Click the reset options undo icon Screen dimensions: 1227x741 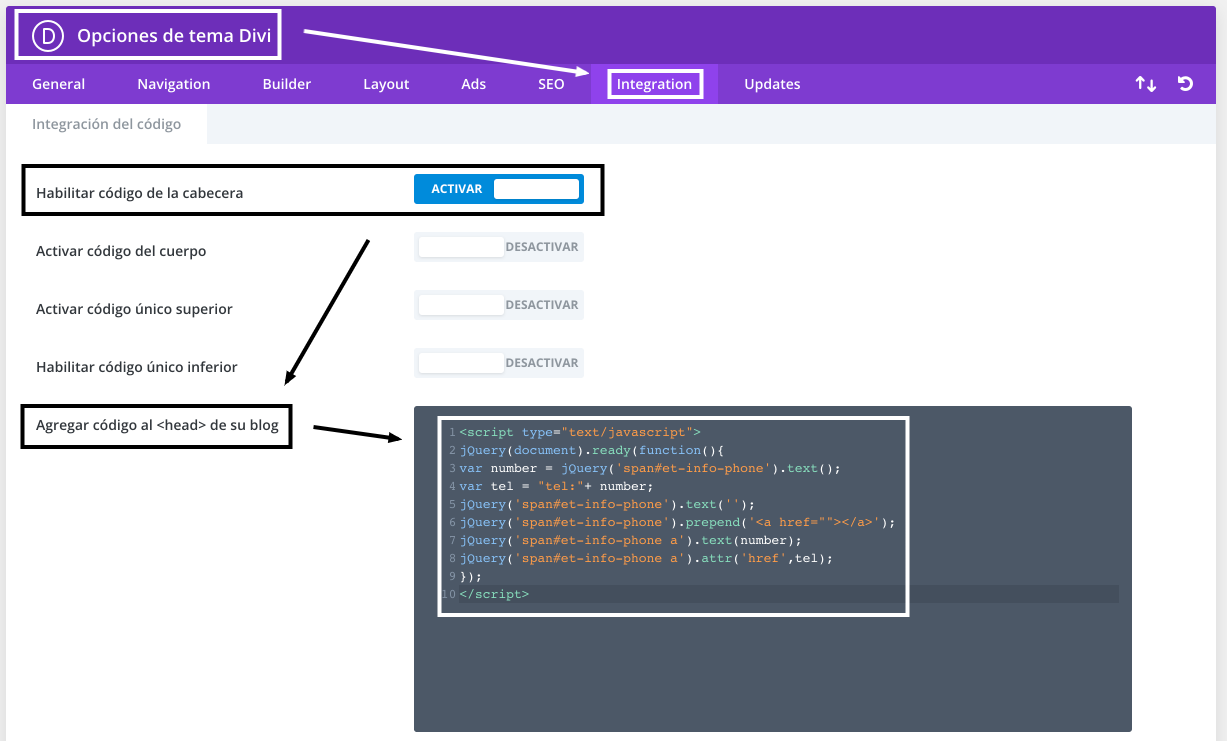pyautogui.click(x=1185, y=84)
